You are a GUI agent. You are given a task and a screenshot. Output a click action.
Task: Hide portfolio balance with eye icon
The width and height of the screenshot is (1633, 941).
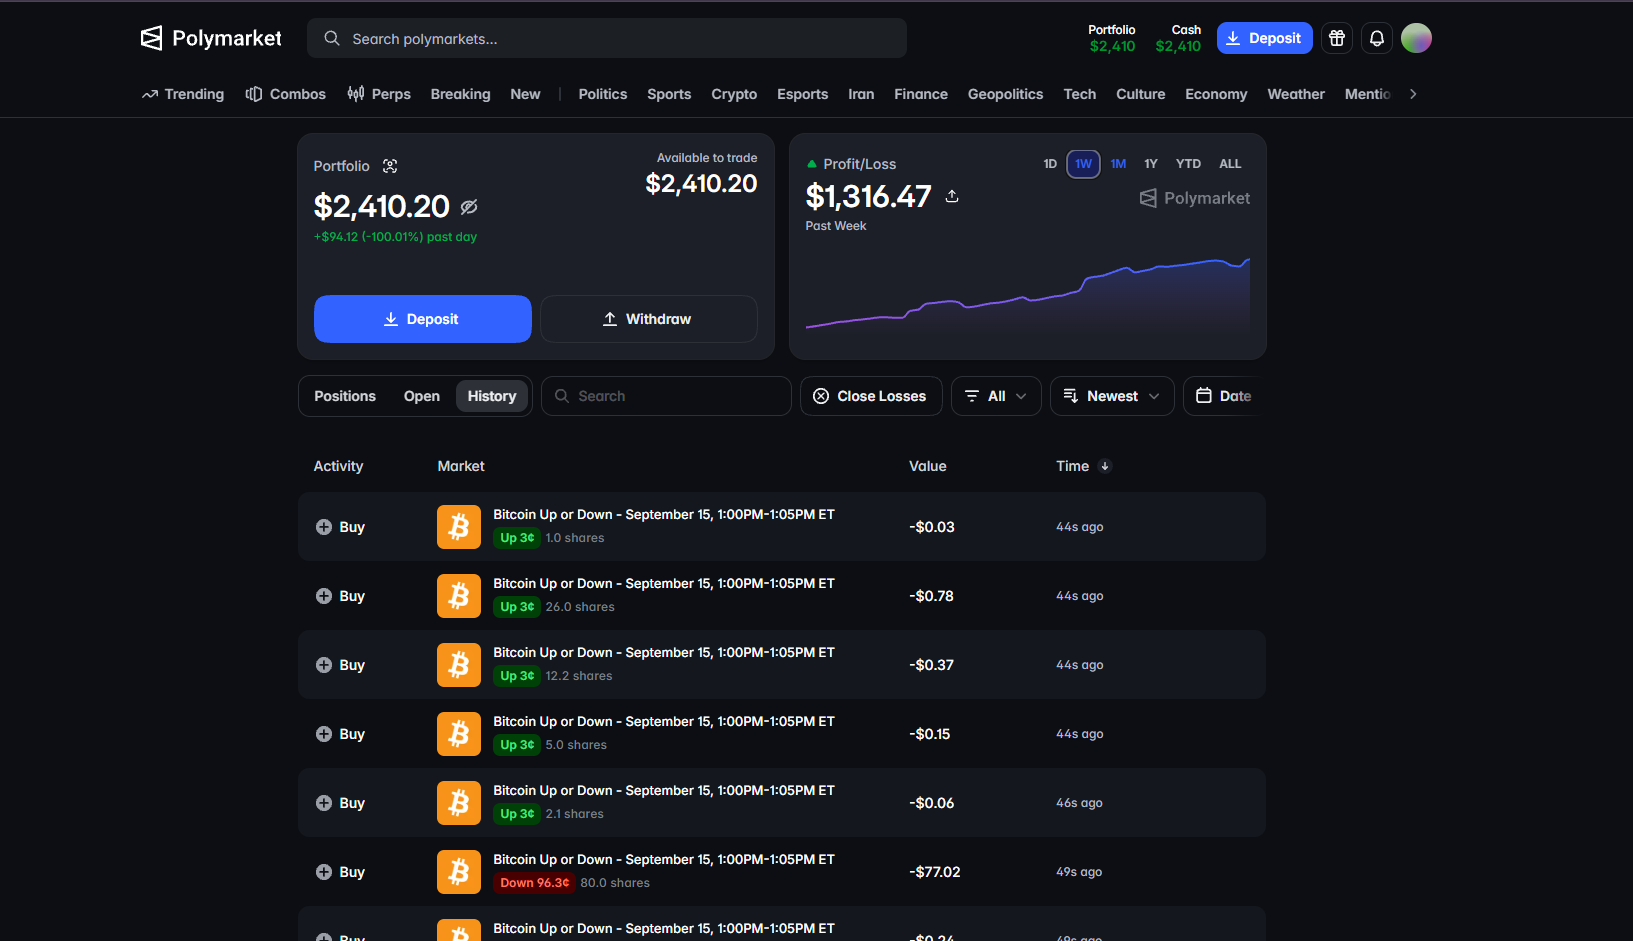coord(469,207)
